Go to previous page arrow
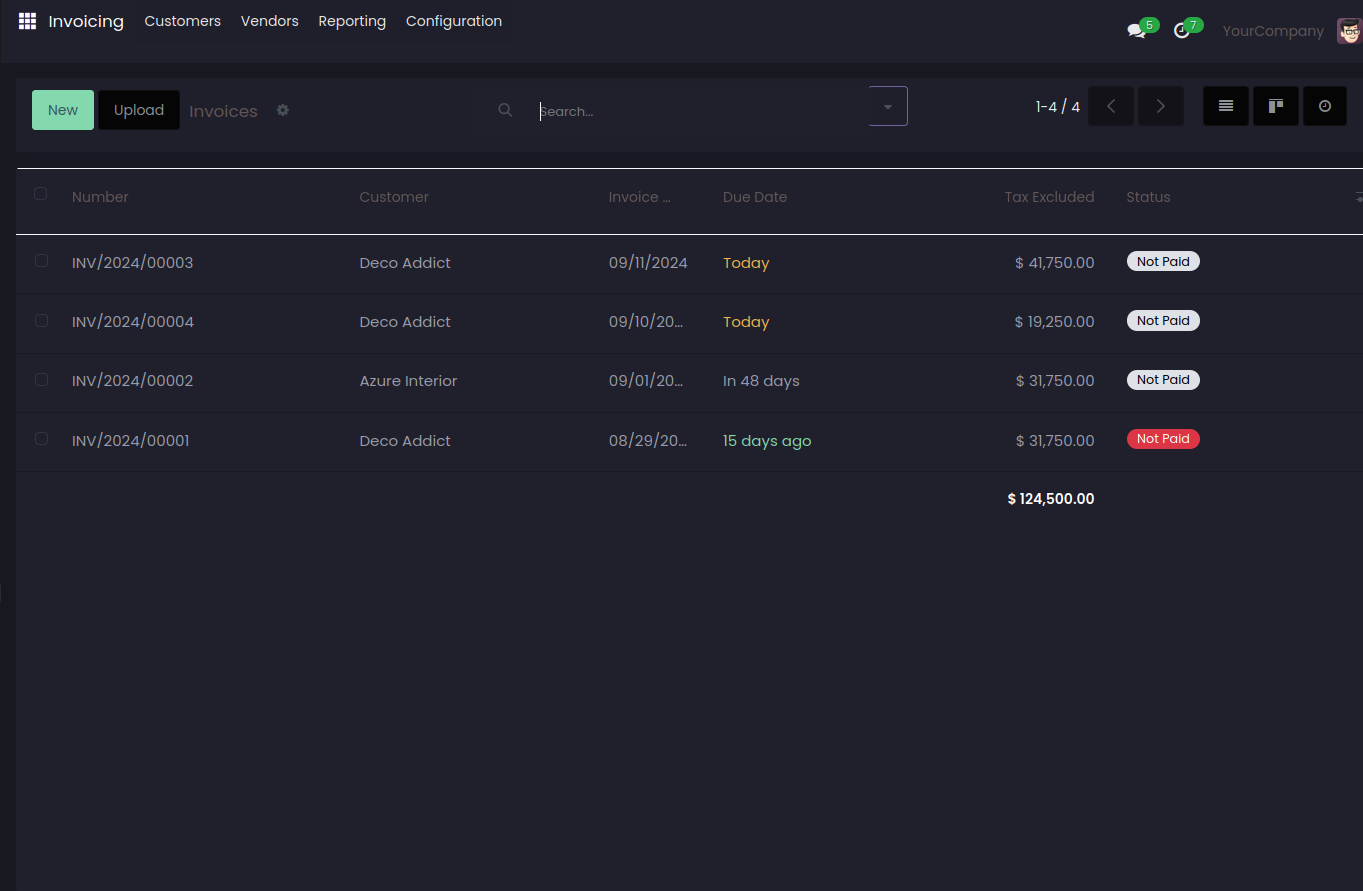Viewport: 1363px width, 891px height. pos(1111,106)
